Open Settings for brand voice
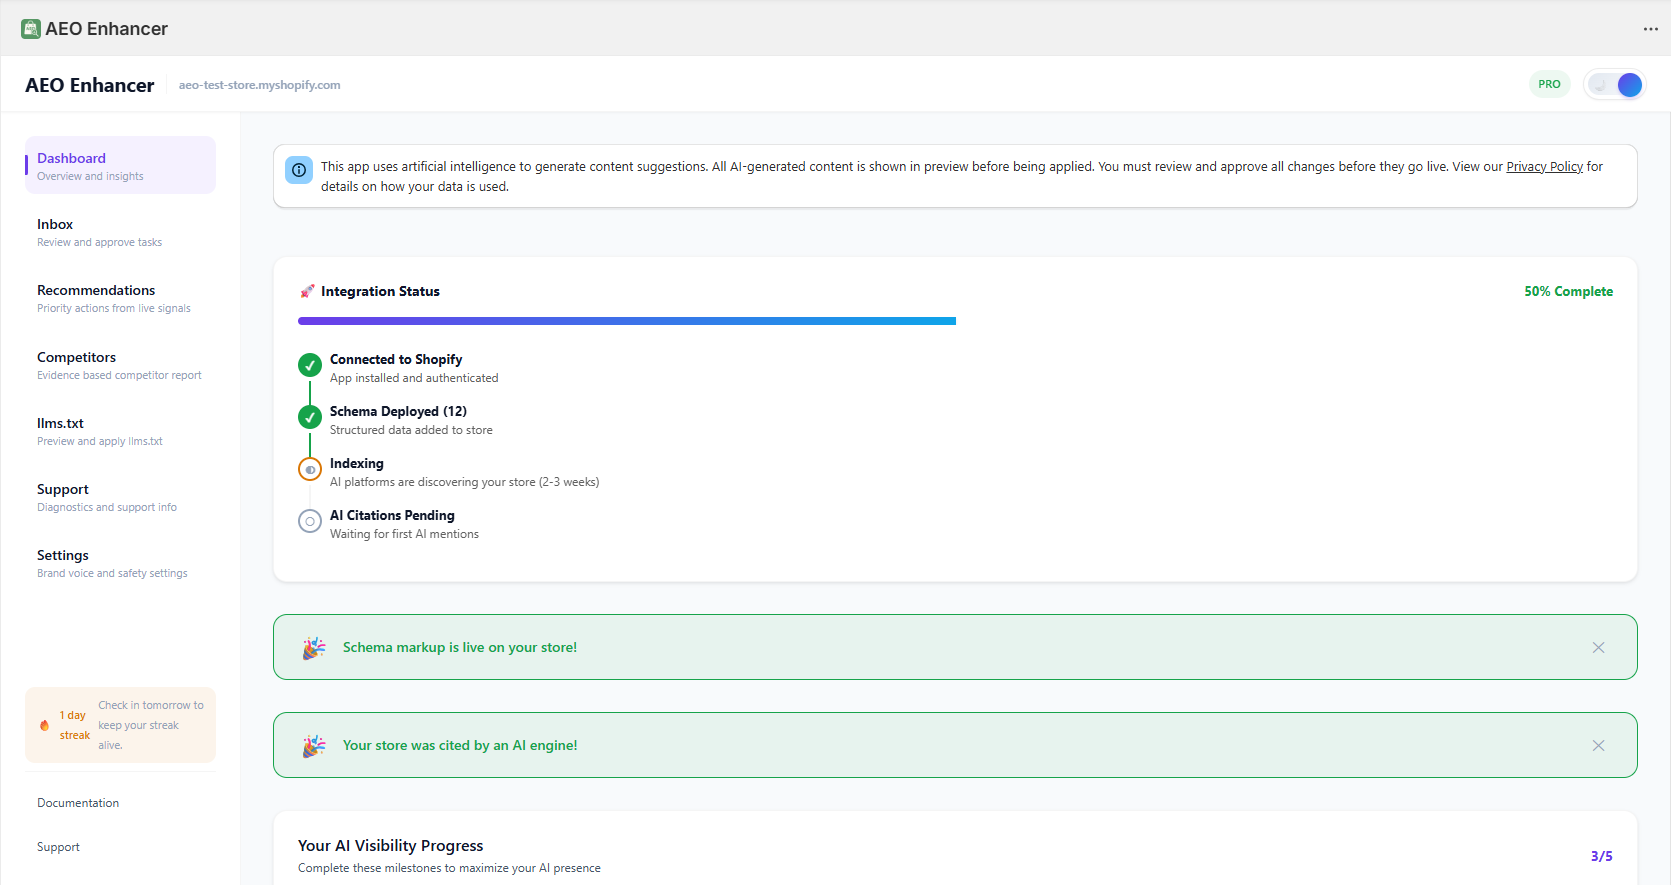Screen dimensions: 1671x885 (x=120, y=563)
